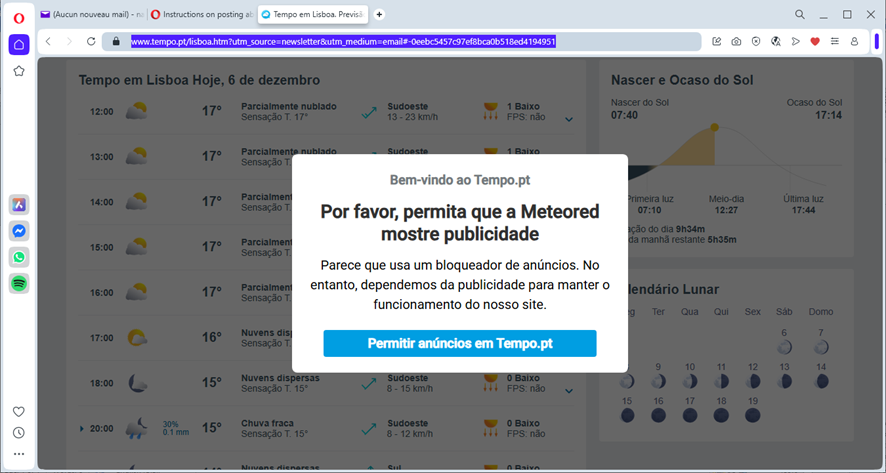Click 'Sudoeste 8 - 12 km/h' wind text
The image size is (886, 473).
pyautogui.click(x=410, y=428)
